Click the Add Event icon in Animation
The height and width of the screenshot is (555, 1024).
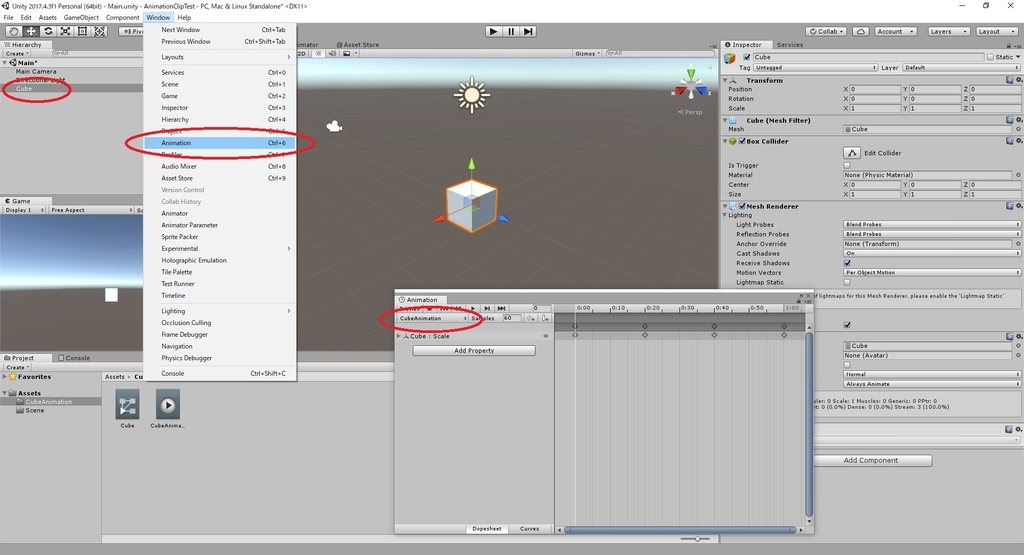pos(545,318)
